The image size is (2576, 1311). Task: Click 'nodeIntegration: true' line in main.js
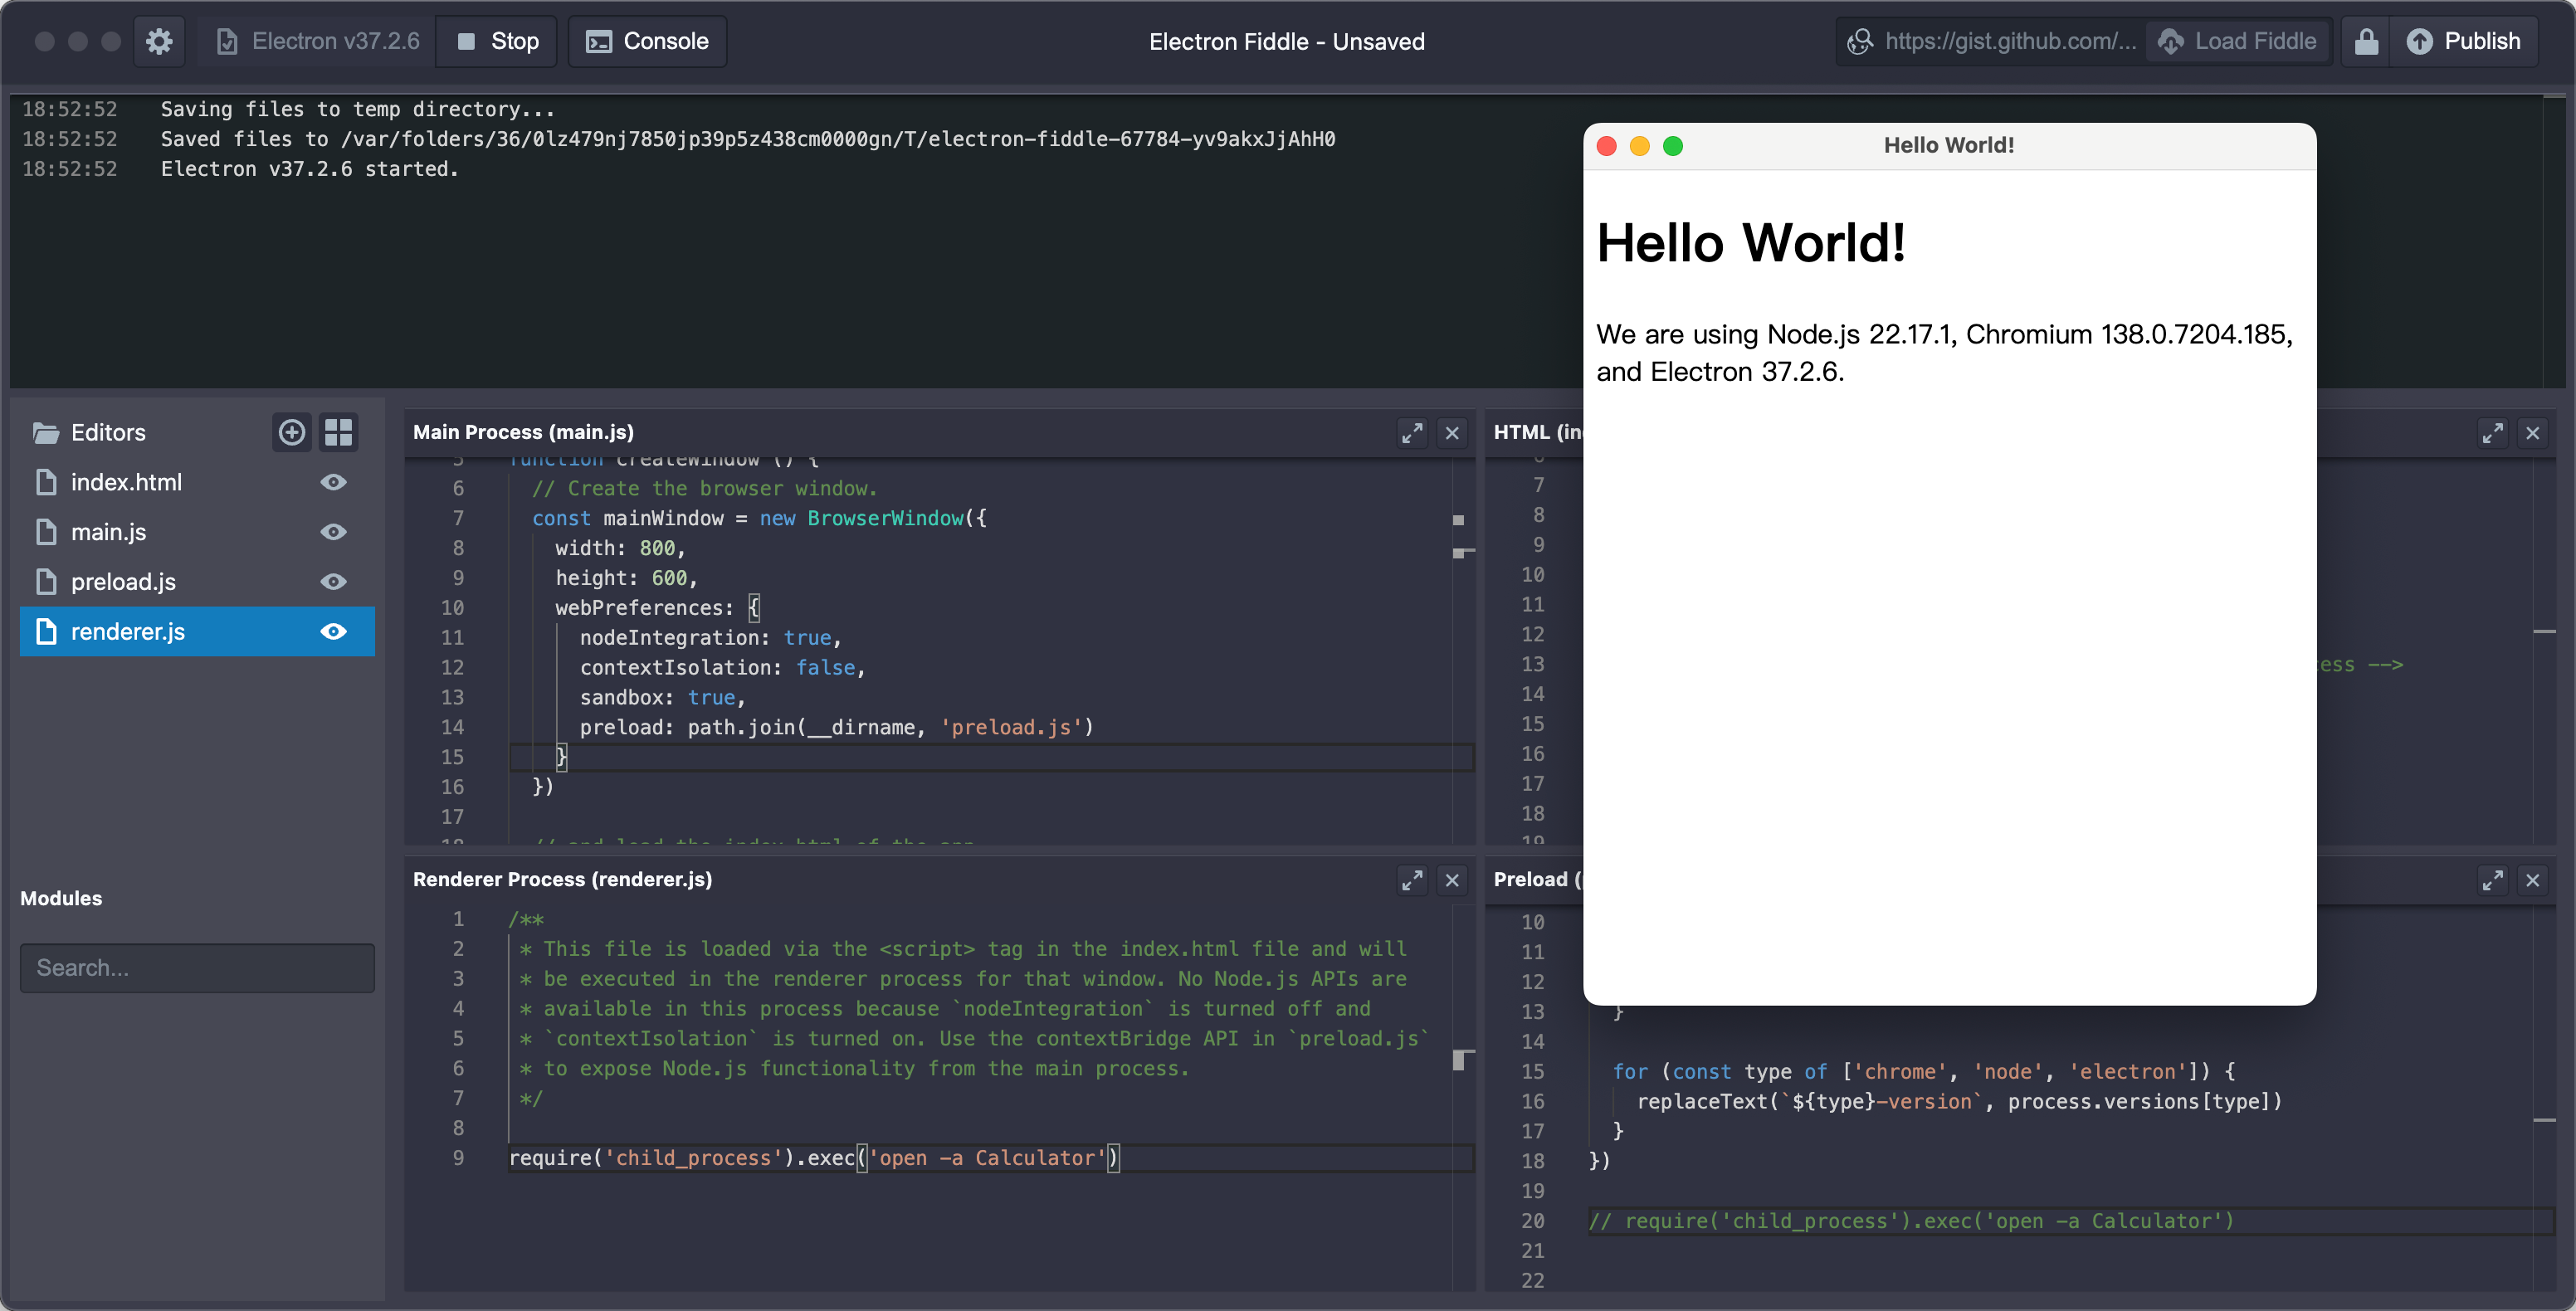(x=710, y=638)
